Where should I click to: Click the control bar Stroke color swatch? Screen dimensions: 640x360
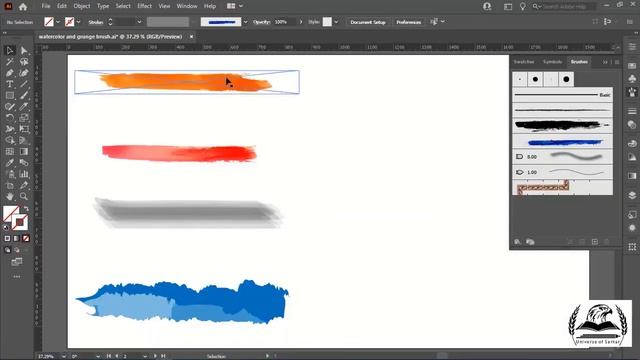tap(69, 22)
